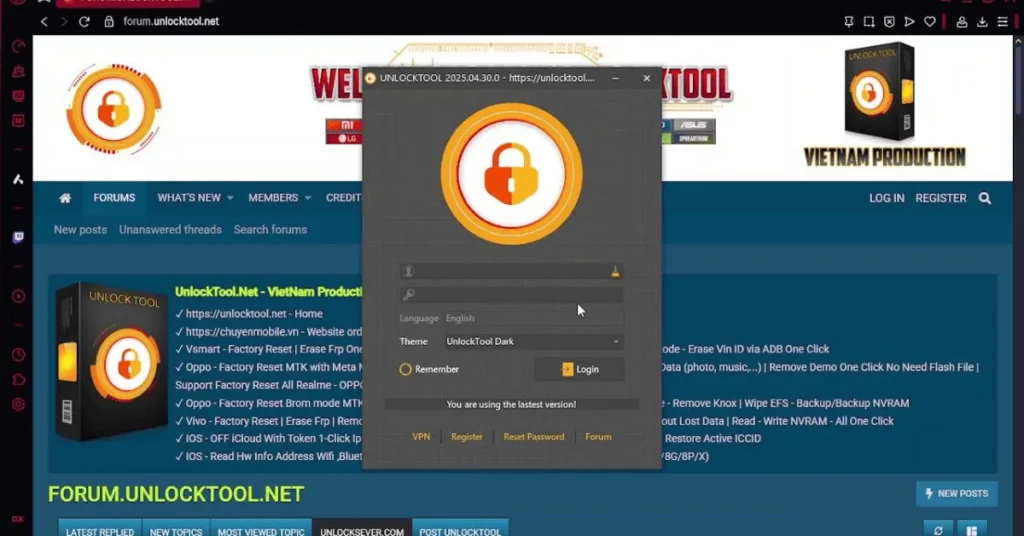Screen dimensions: 1024x536
Task: Switch to the NEW TOPICS tab
Action: click(x=176, y=529)
